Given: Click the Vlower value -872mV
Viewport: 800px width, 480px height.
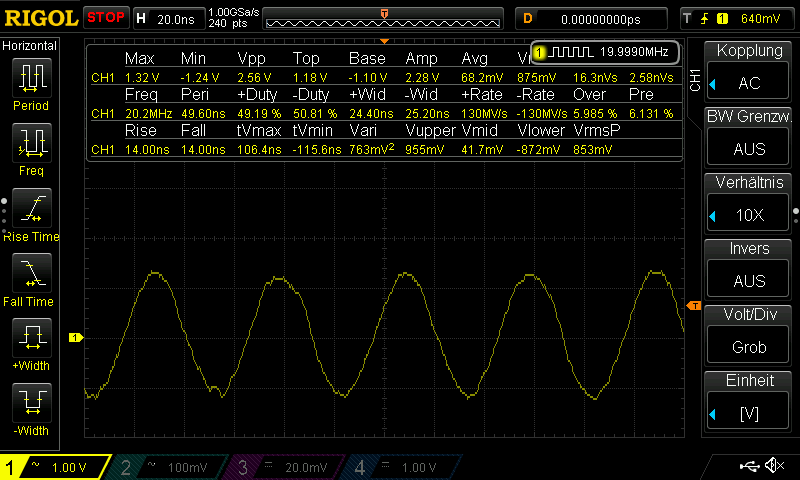Looking at the screenshot, I should pos(538,149).
